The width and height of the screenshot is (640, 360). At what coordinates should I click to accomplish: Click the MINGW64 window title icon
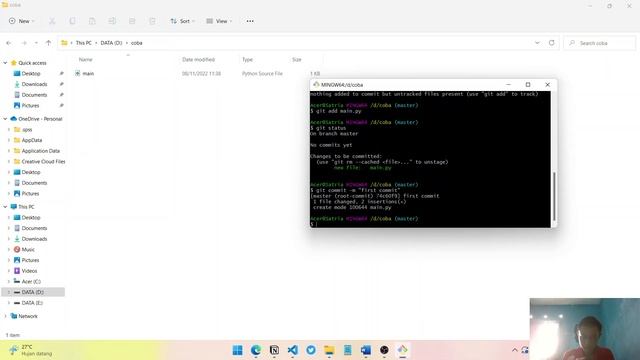[x=316, y=84]
